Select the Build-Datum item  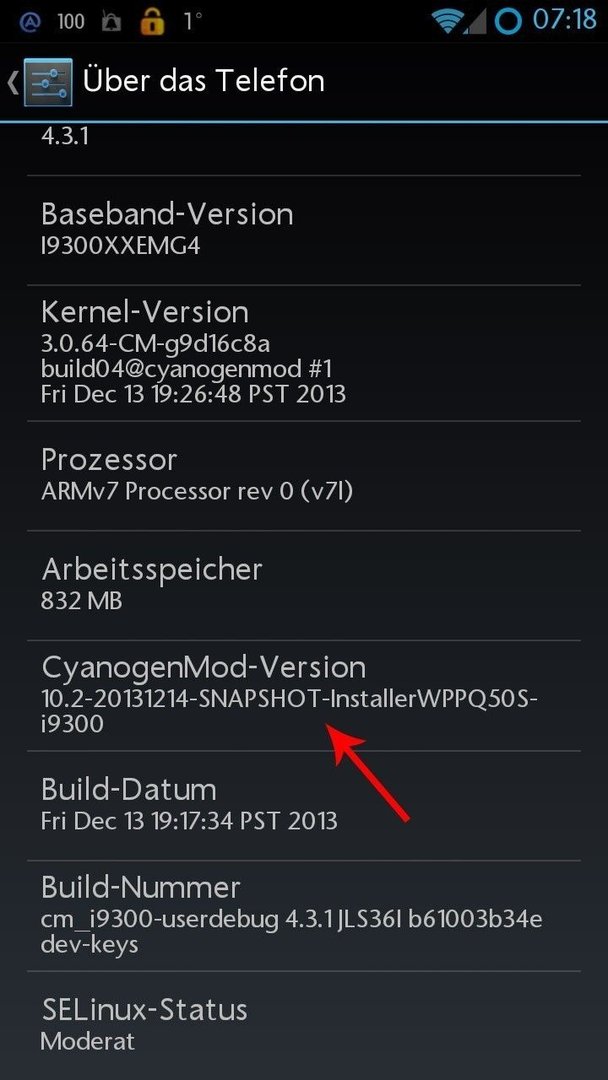[x=304, y=806]
